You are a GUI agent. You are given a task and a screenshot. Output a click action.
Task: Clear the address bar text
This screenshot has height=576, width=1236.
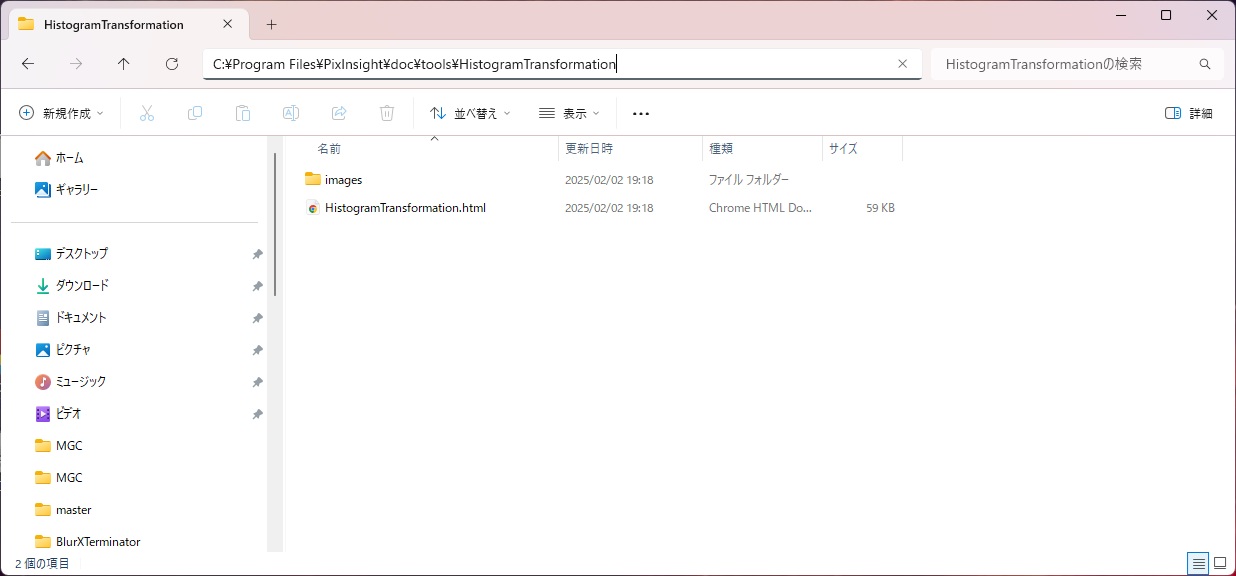pos(903,64)
